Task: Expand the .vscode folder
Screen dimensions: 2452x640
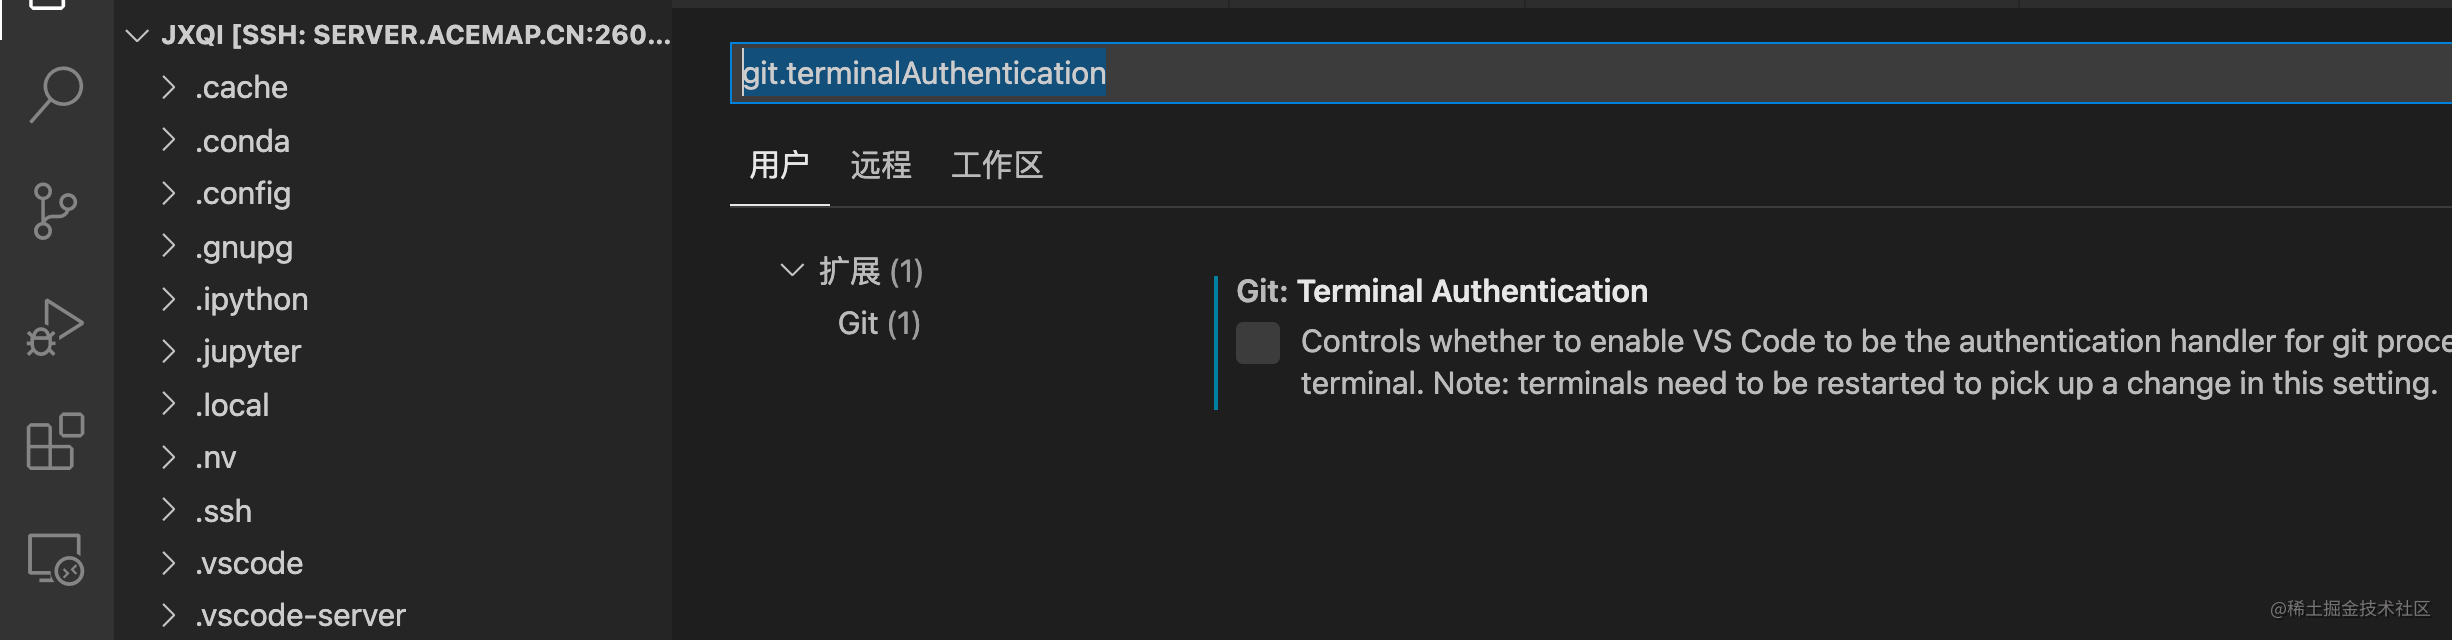Action: pyautogui.click(x=168, y=563)
